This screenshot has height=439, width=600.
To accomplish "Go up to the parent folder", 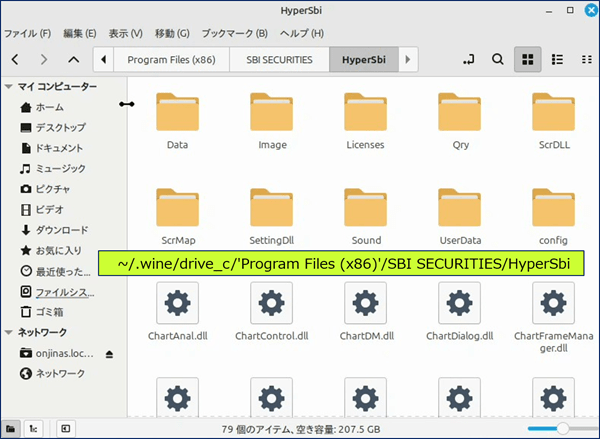I will pos(73,59).
